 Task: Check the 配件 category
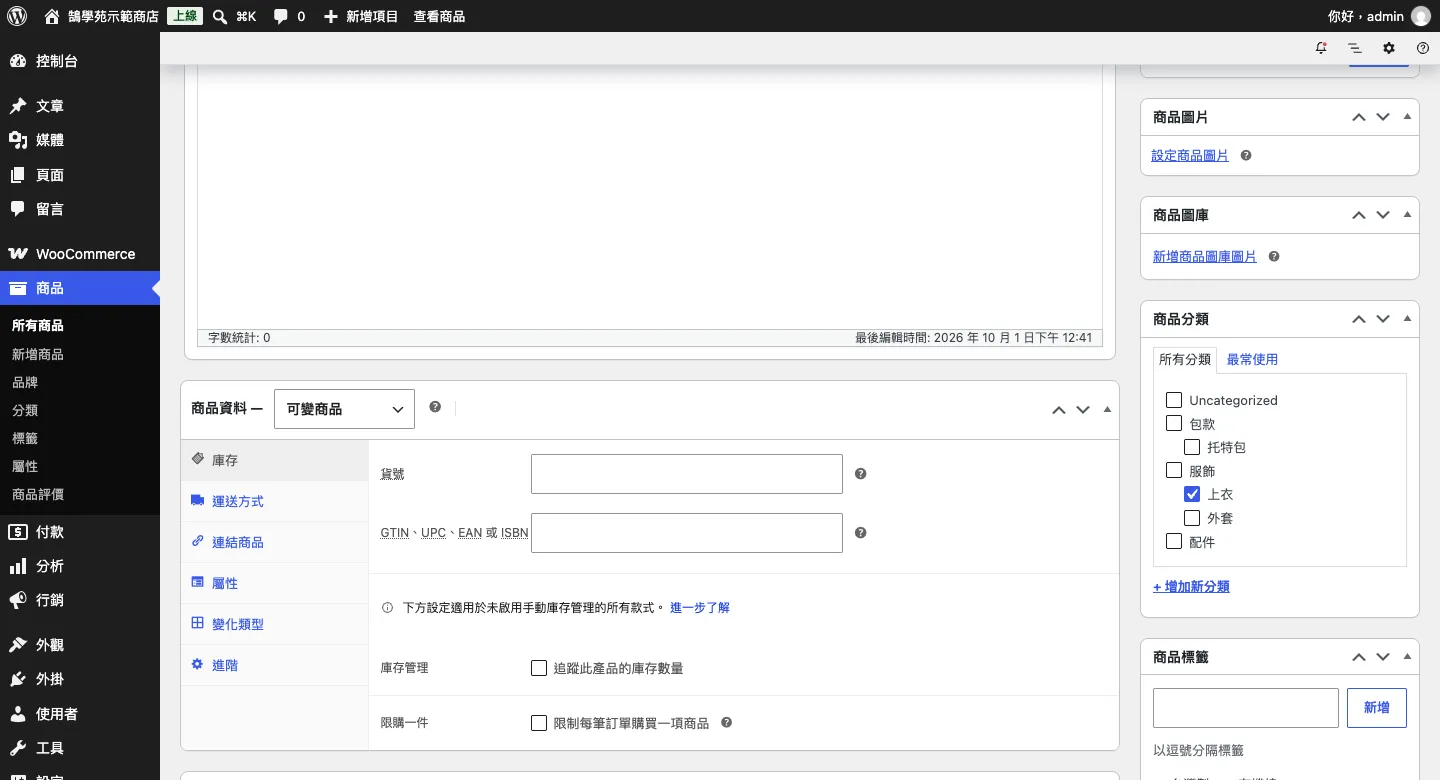pos(1174,541)
